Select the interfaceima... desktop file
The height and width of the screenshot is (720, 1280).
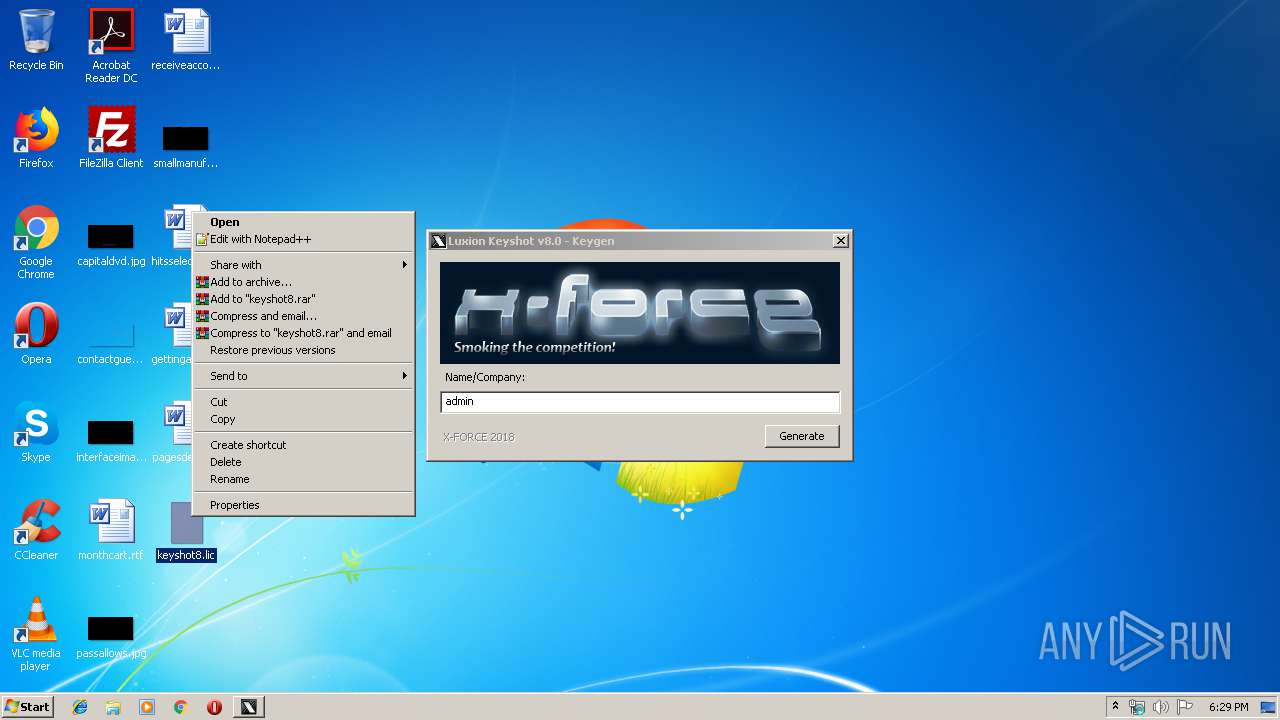(111, 441)
